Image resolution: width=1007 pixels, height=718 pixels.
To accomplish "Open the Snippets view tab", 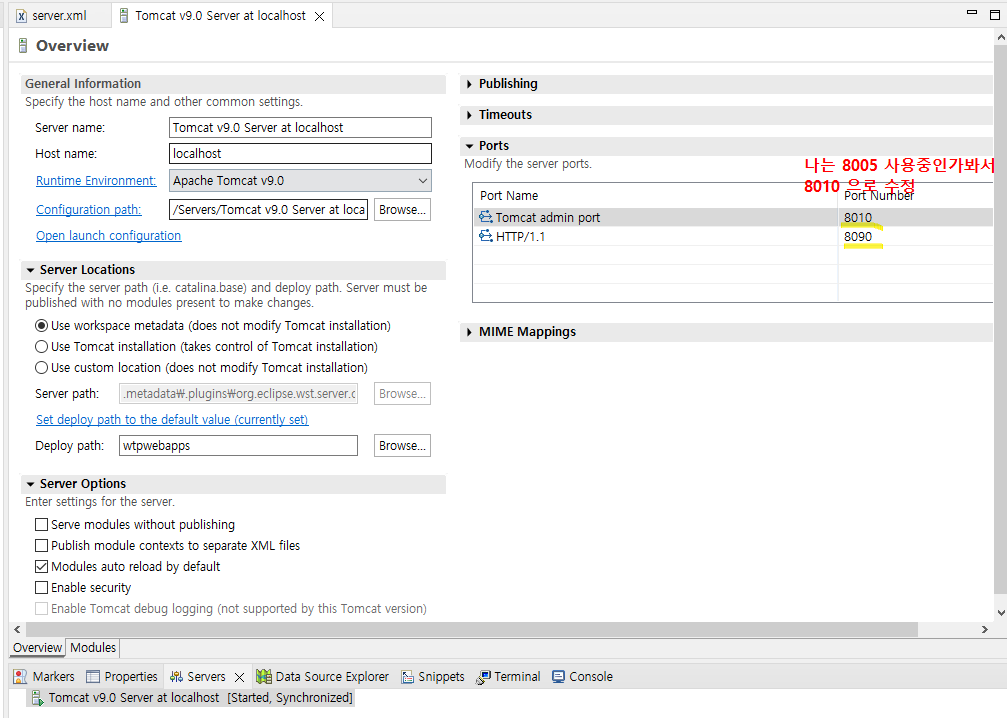I will [433, 676].
